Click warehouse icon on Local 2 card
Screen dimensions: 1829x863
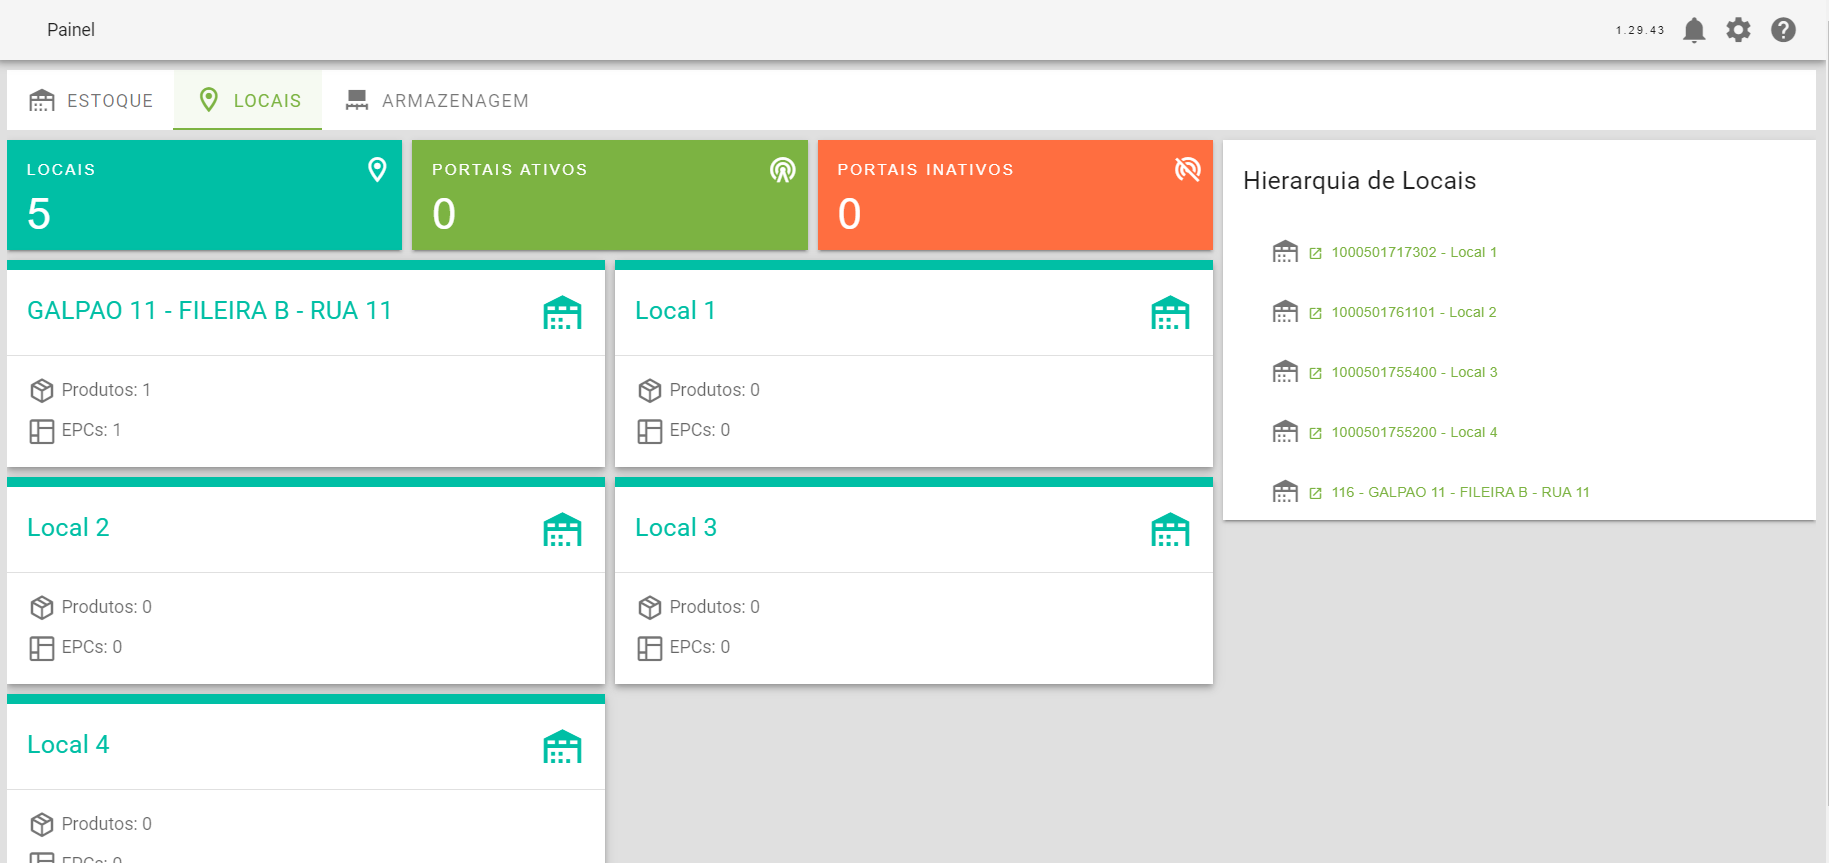(562, 530)
